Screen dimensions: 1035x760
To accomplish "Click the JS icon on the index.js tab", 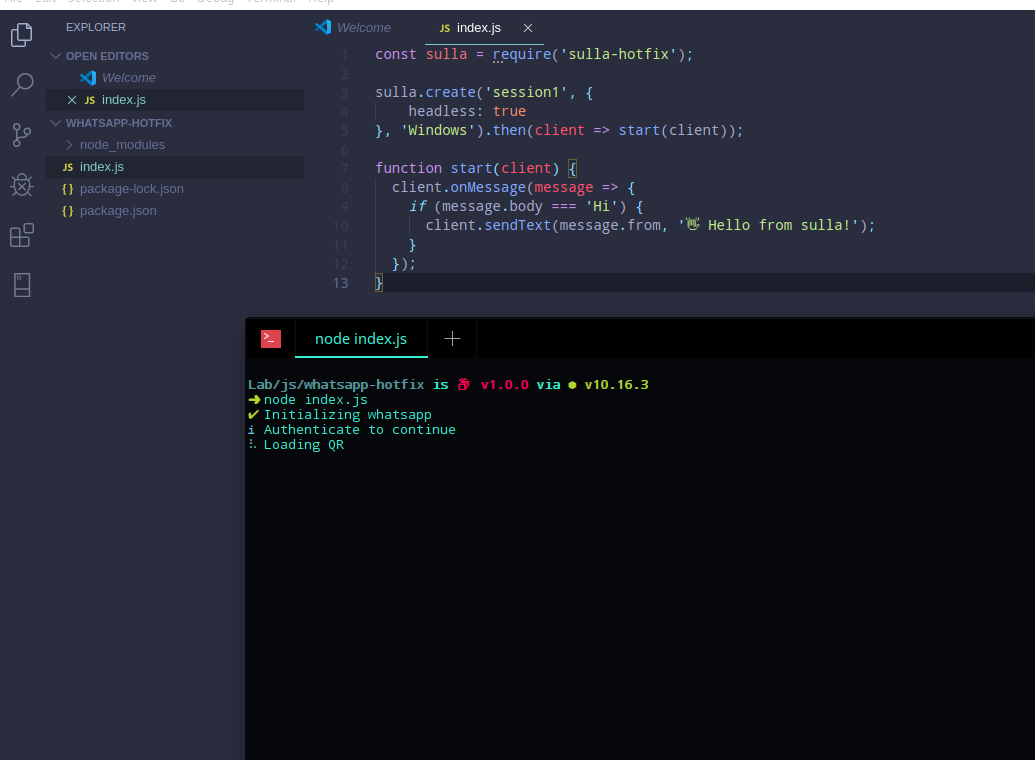I will pyautogui.click(x=445, y=28).
